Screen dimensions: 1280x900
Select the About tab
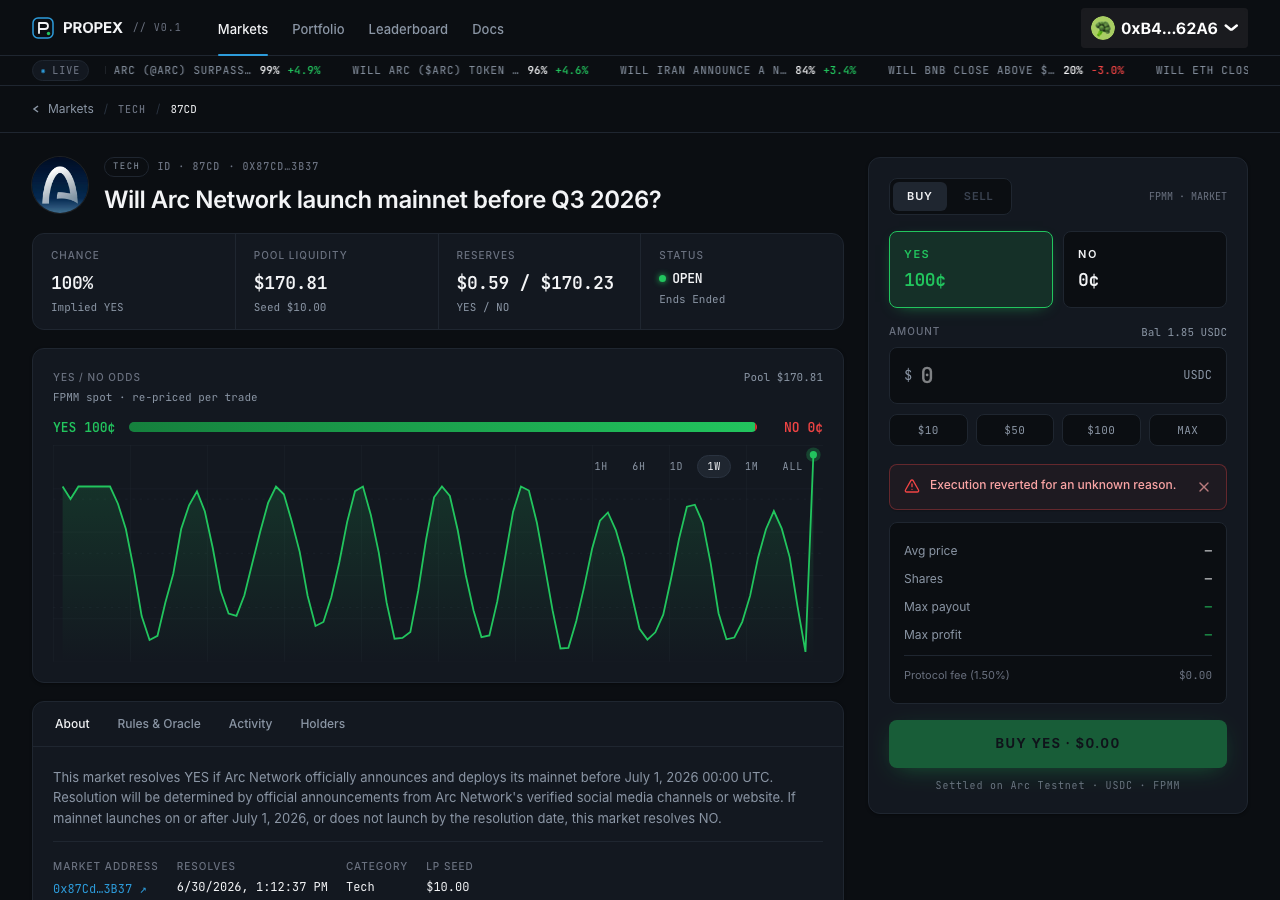tap(72, 724)
